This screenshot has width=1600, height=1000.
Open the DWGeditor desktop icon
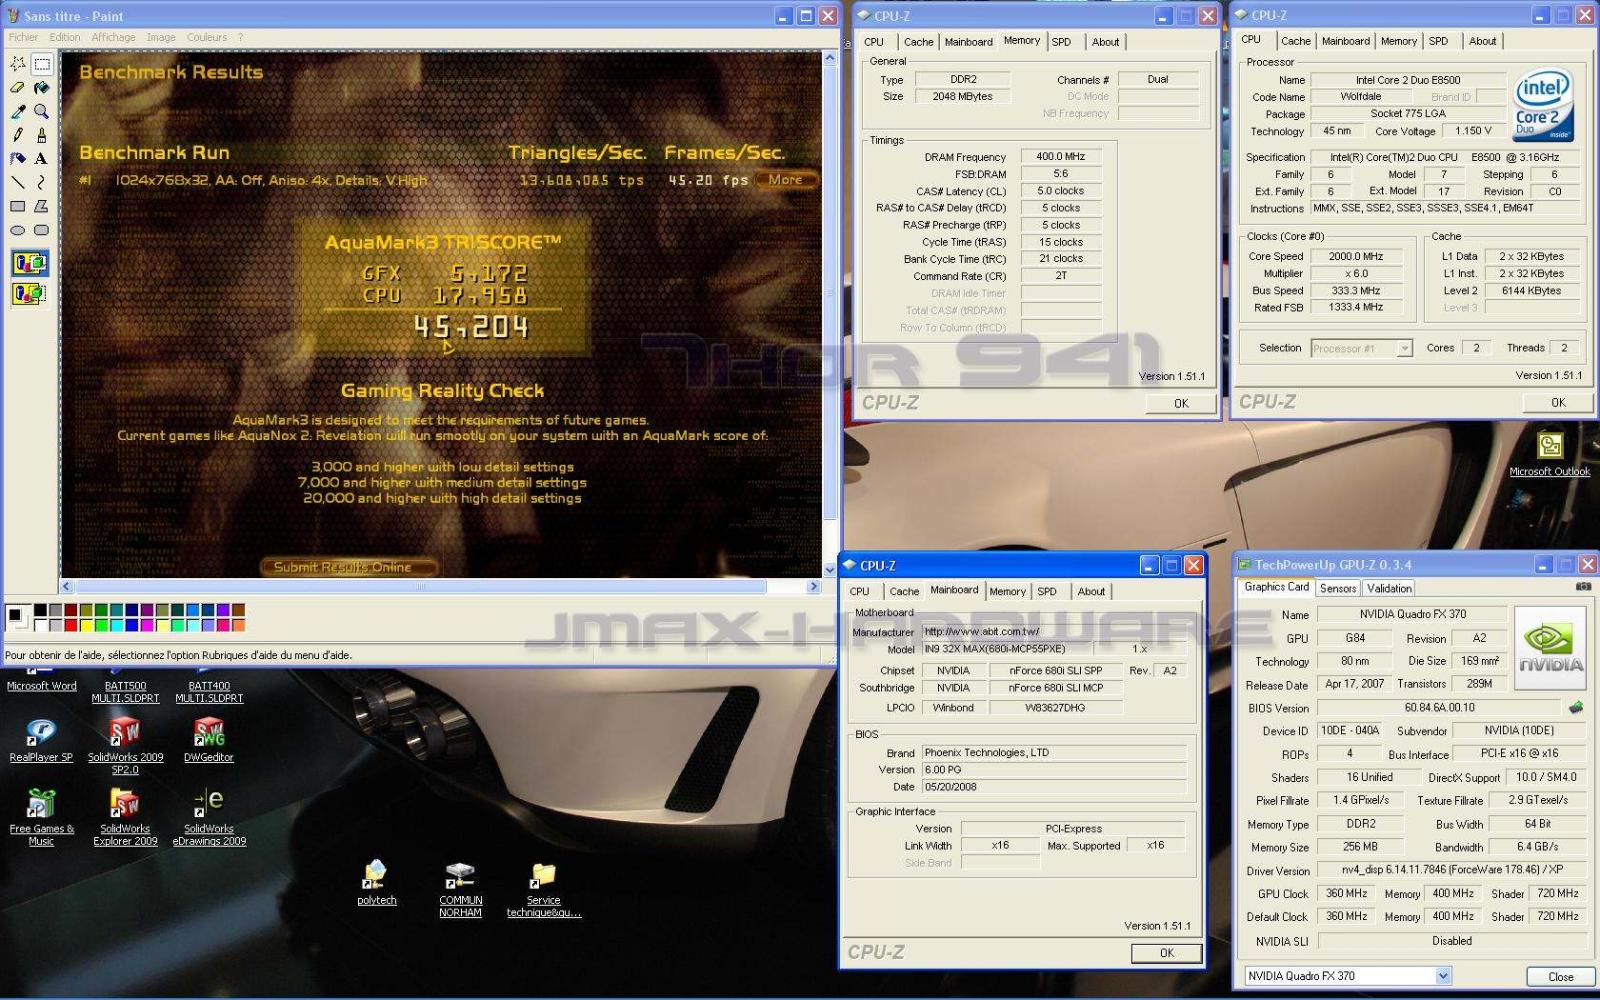tap(209, 740)
